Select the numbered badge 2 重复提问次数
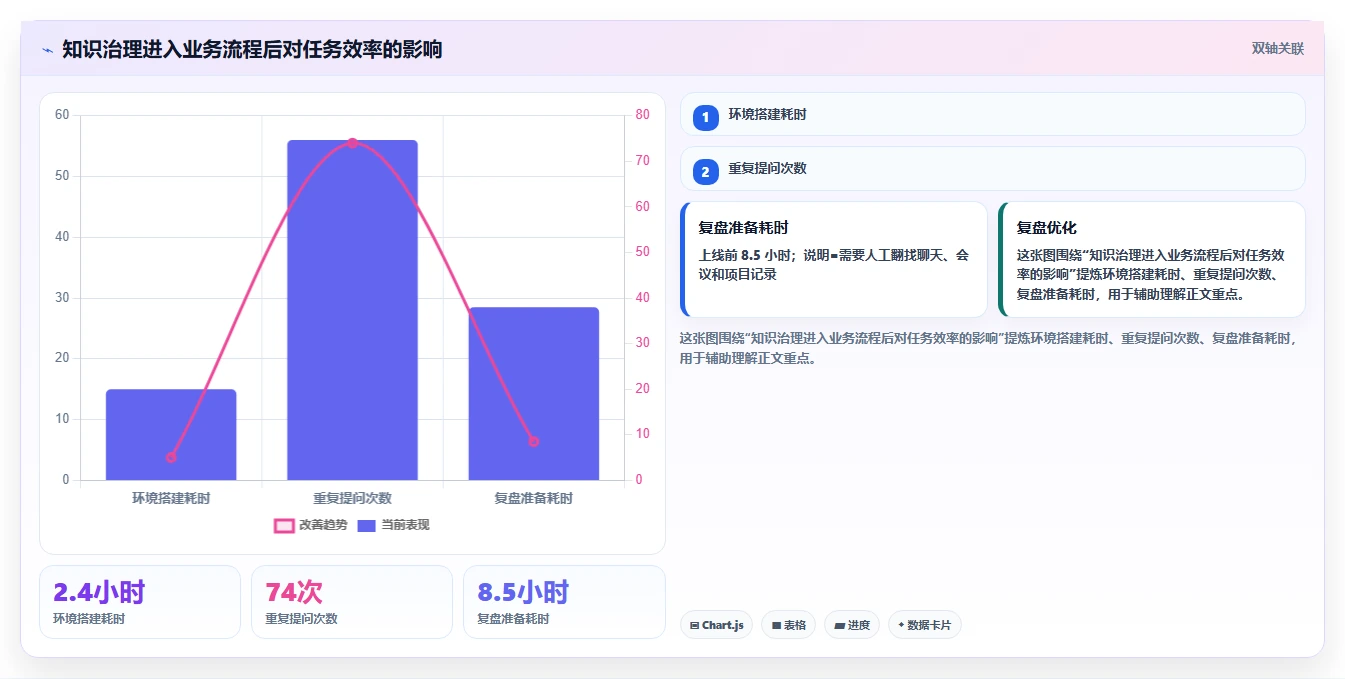Screen dimensions: 1345x679 [x=706, y=172]
